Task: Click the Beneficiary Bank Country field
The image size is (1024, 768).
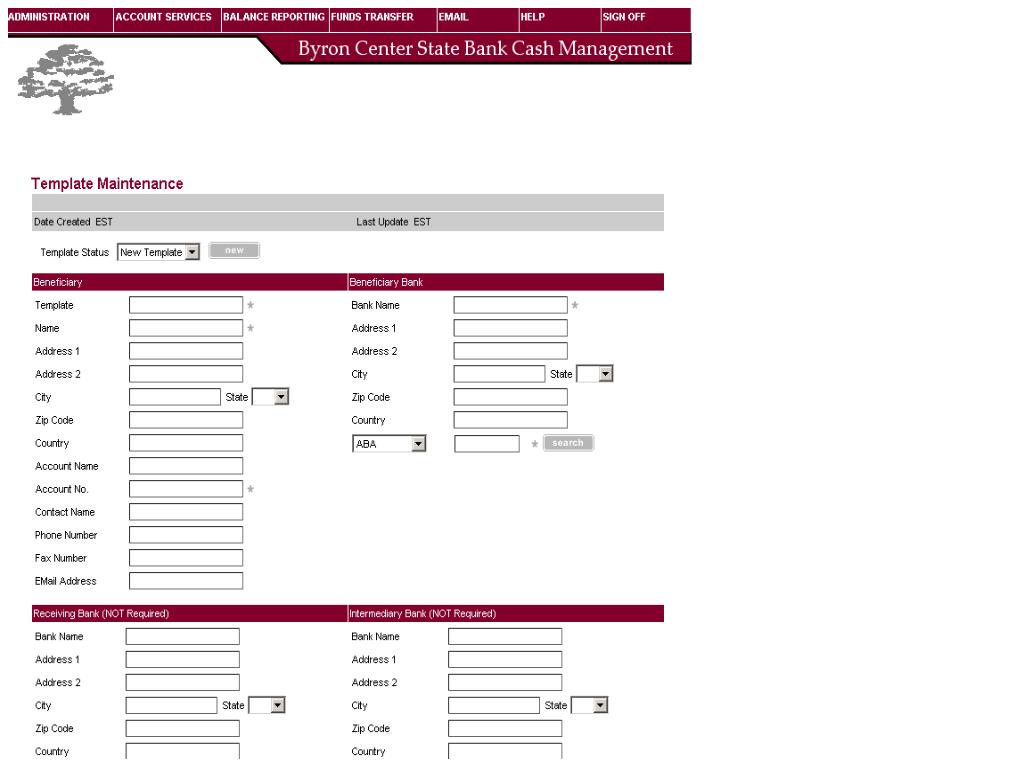Action: pos(511,420)
